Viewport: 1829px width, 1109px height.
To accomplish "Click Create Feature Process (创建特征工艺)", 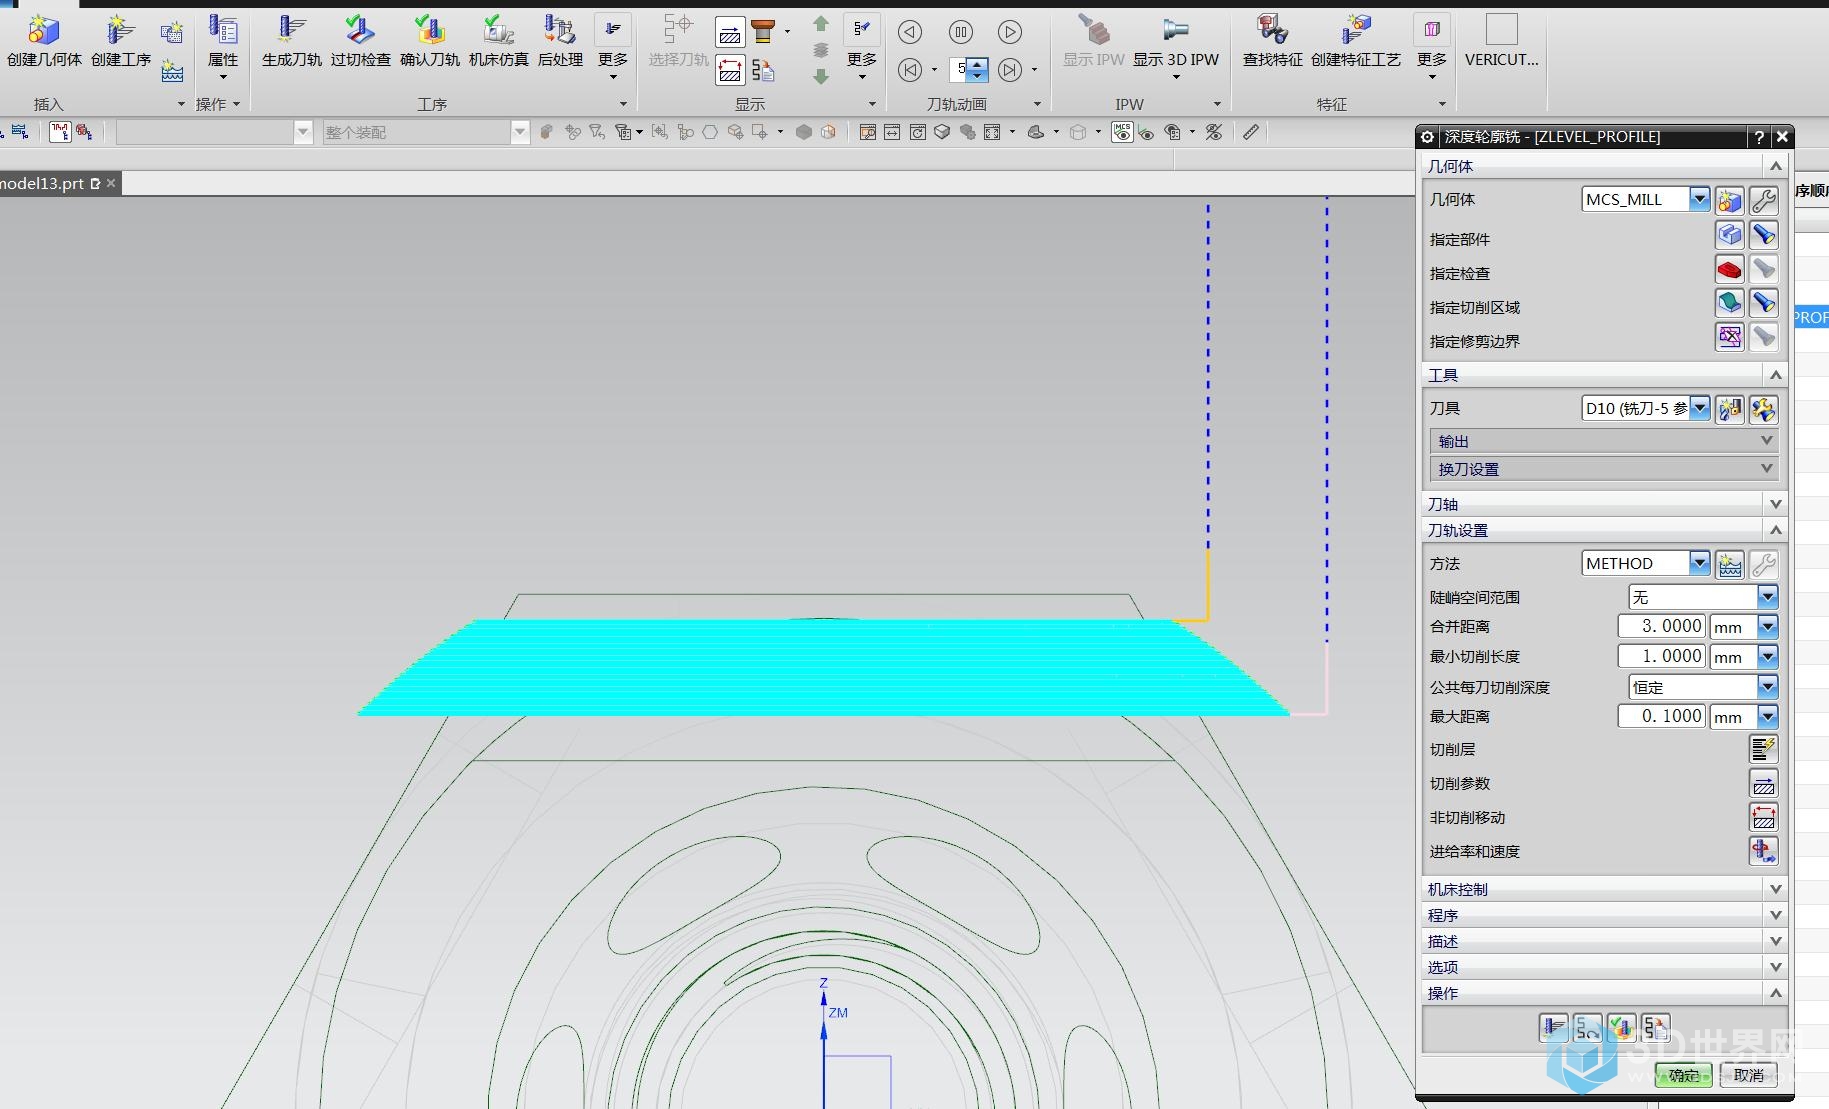I will pos(1356,42).
